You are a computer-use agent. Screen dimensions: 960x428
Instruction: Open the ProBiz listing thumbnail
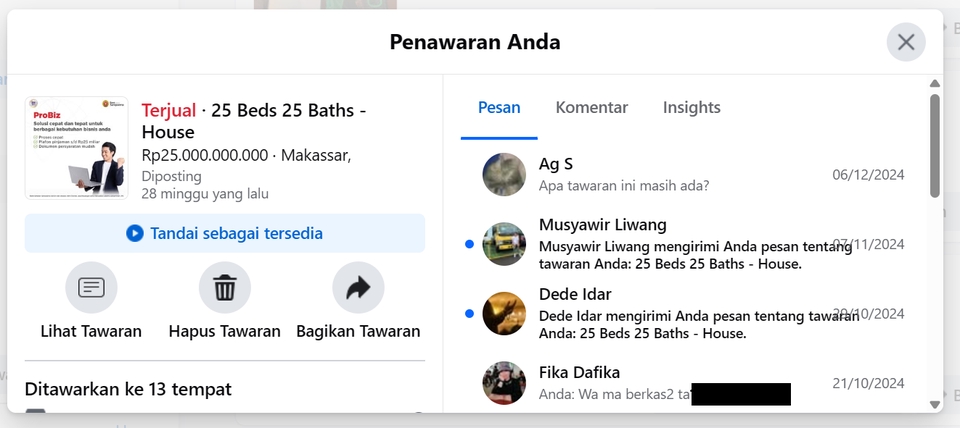coord(77,148)
